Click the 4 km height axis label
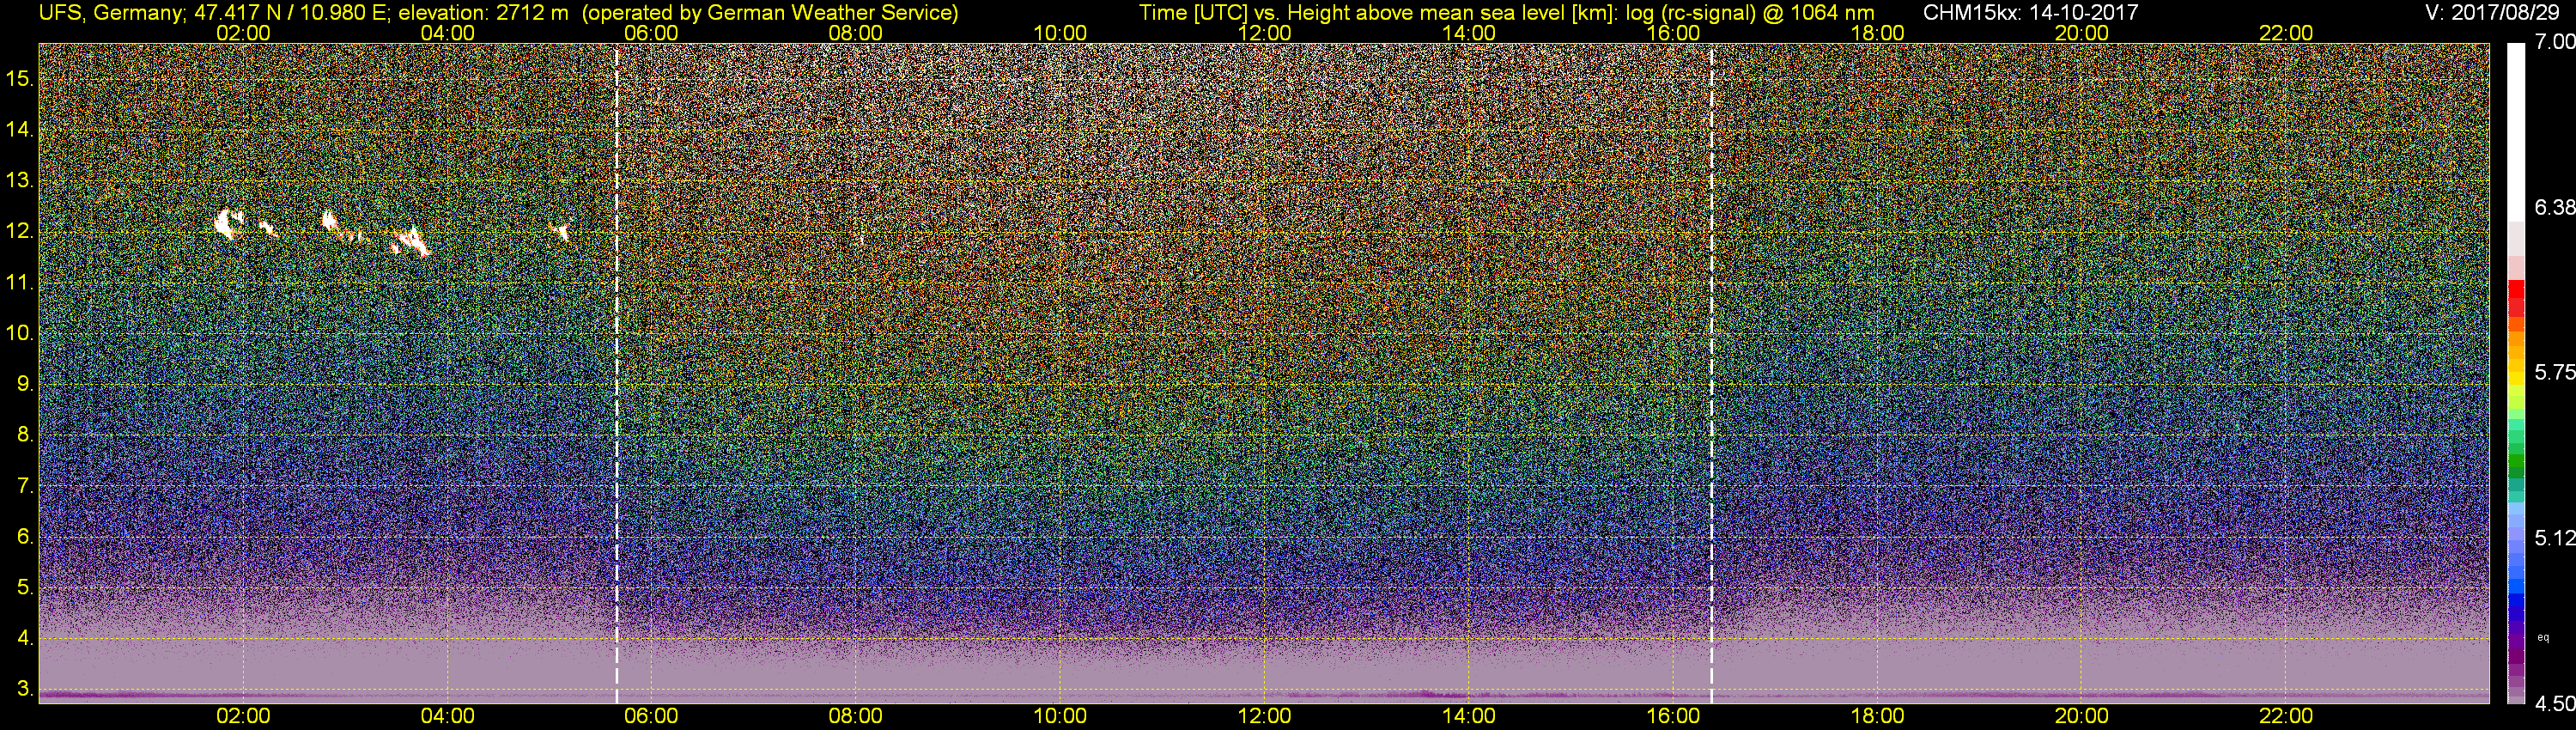 click(25, 638)
